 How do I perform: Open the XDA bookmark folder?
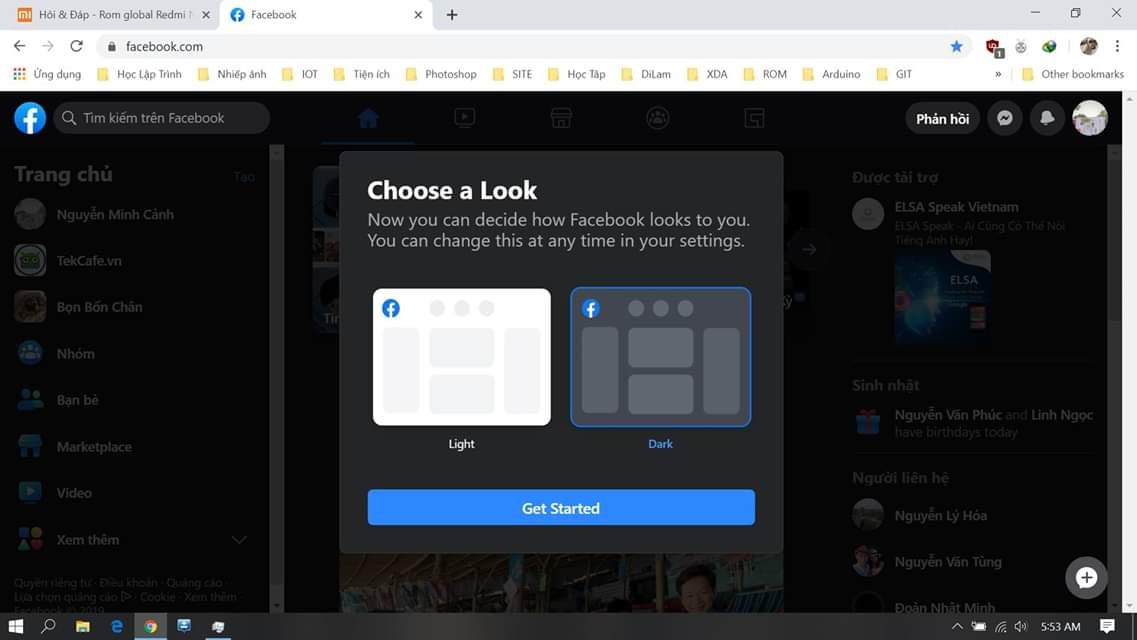point(707,74)
